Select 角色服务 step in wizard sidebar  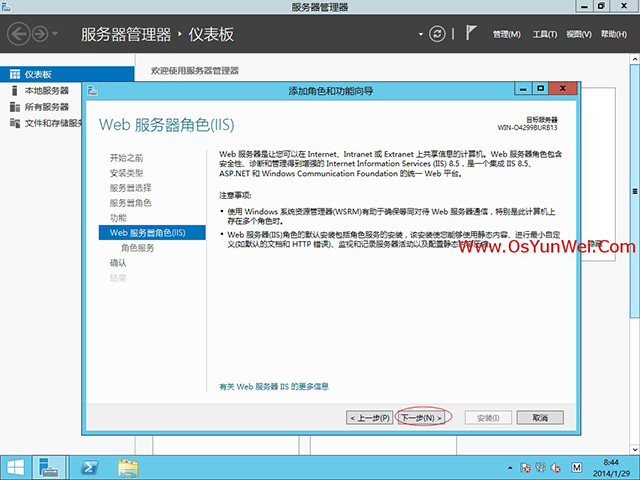pos(138,247)
